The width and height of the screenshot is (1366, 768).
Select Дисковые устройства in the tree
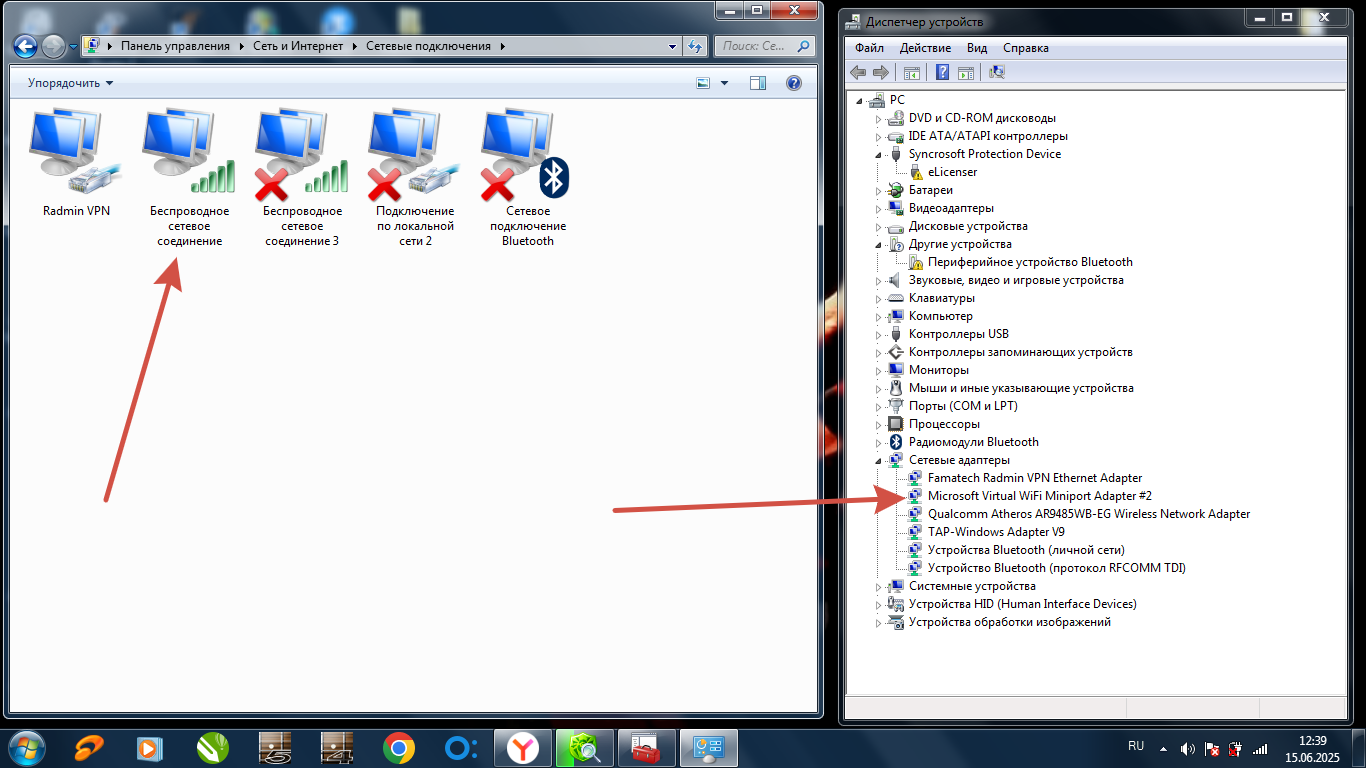tap(968, 226)
